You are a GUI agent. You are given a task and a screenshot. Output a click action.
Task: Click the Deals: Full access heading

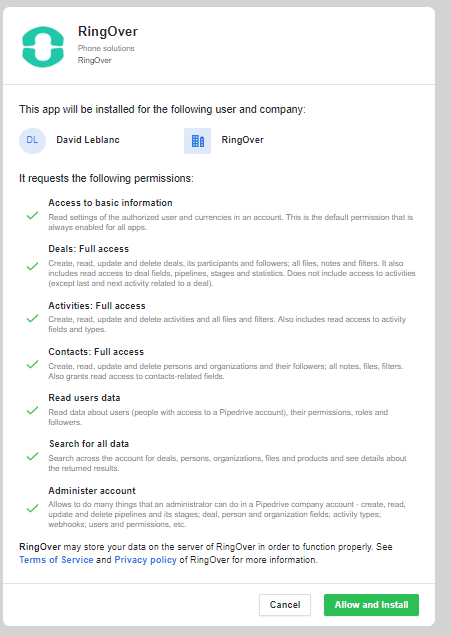tap(89, 249)
